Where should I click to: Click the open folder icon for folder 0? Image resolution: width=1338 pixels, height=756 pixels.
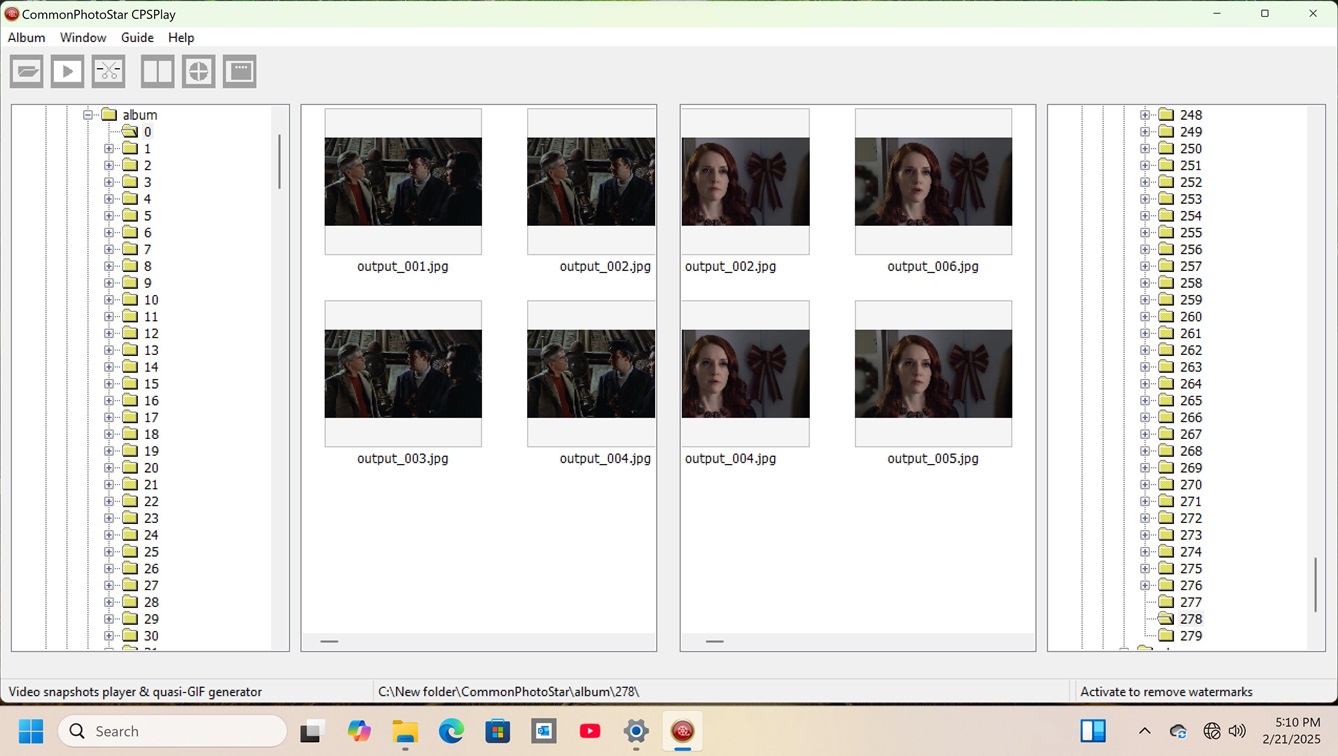coord(130,132)
